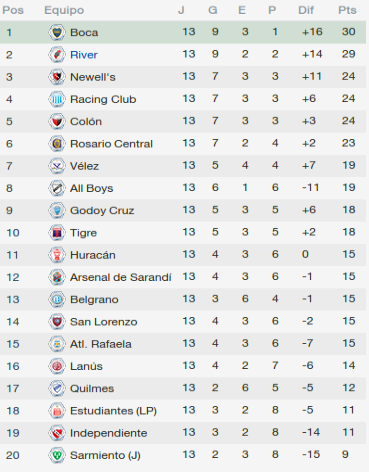Screen dimensions: 369x472
Task: Click the Independiente badge icon
Action: (57, 433)
